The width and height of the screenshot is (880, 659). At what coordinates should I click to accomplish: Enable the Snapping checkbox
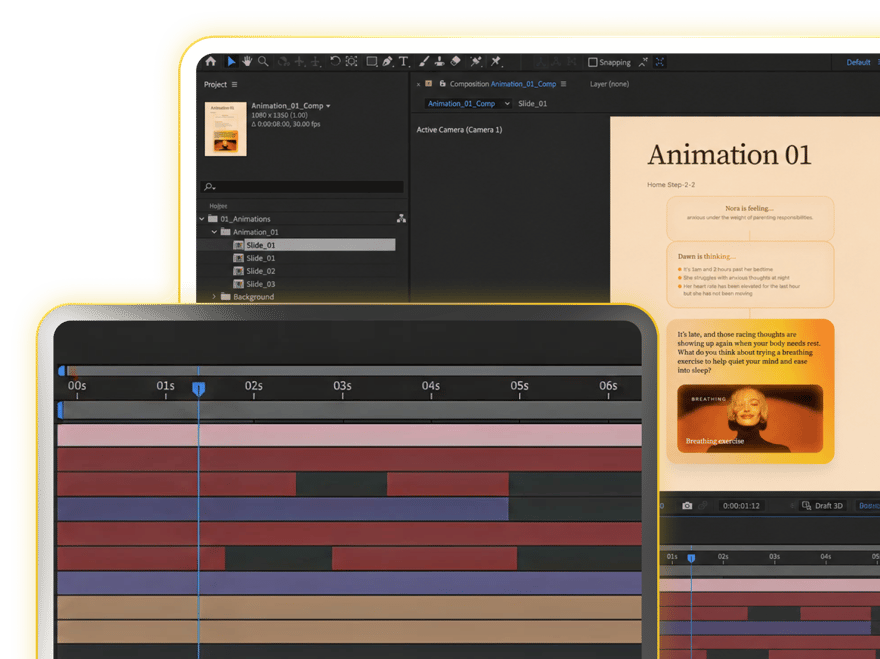pos(593,62)
